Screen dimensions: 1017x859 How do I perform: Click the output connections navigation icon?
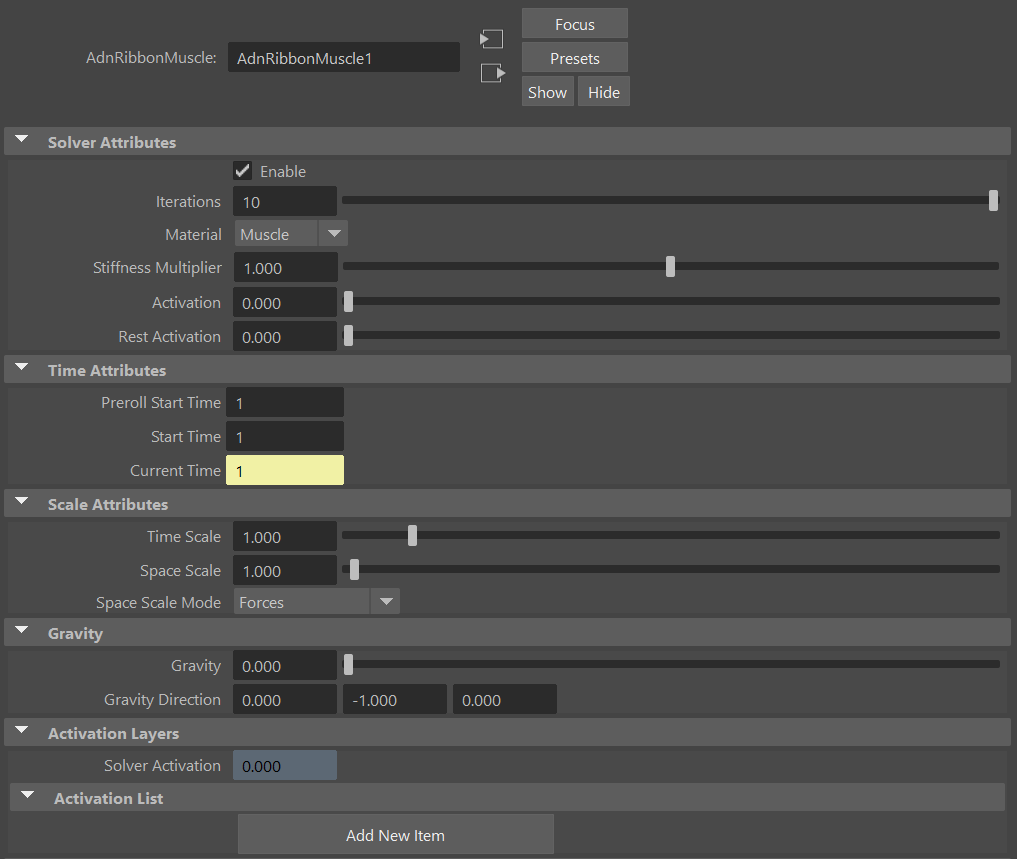click(x=491, y=72)
